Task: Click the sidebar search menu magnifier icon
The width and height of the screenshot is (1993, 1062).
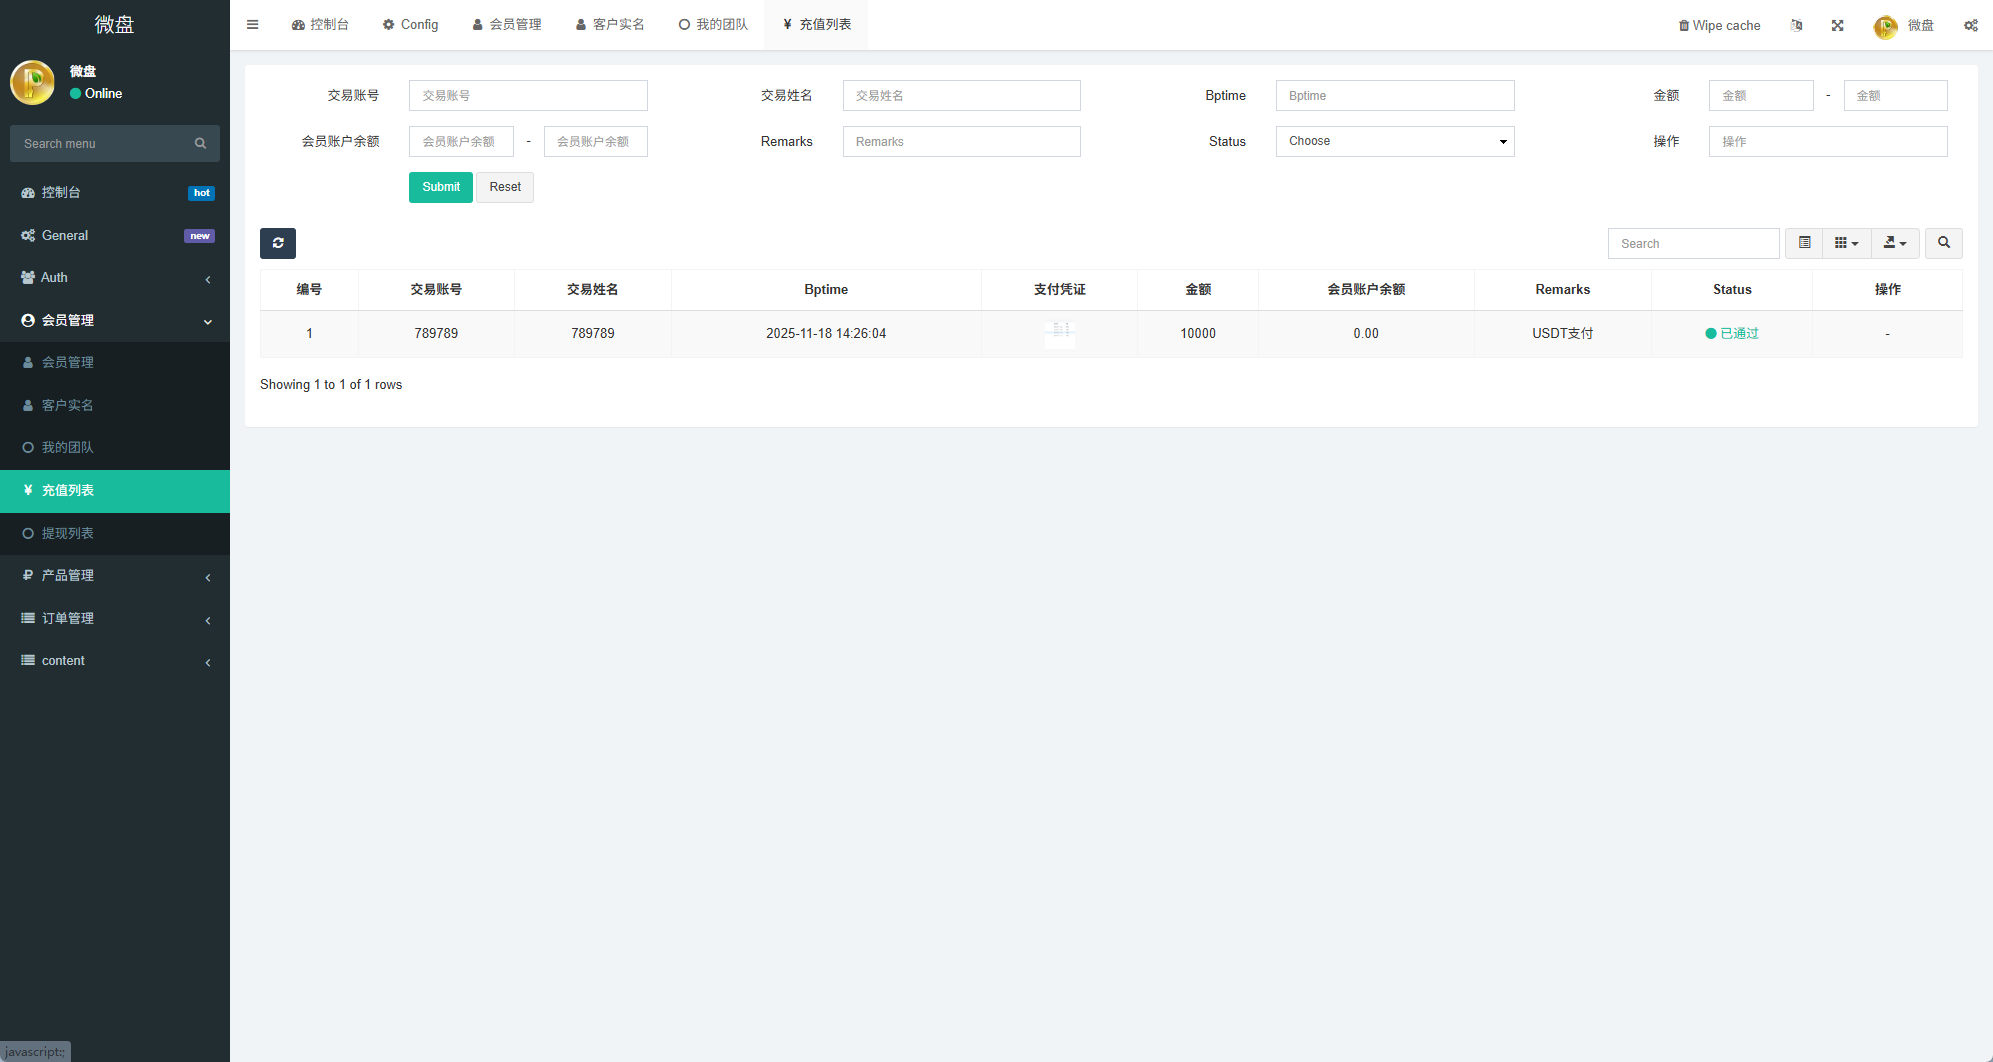Action: (200, 144)
